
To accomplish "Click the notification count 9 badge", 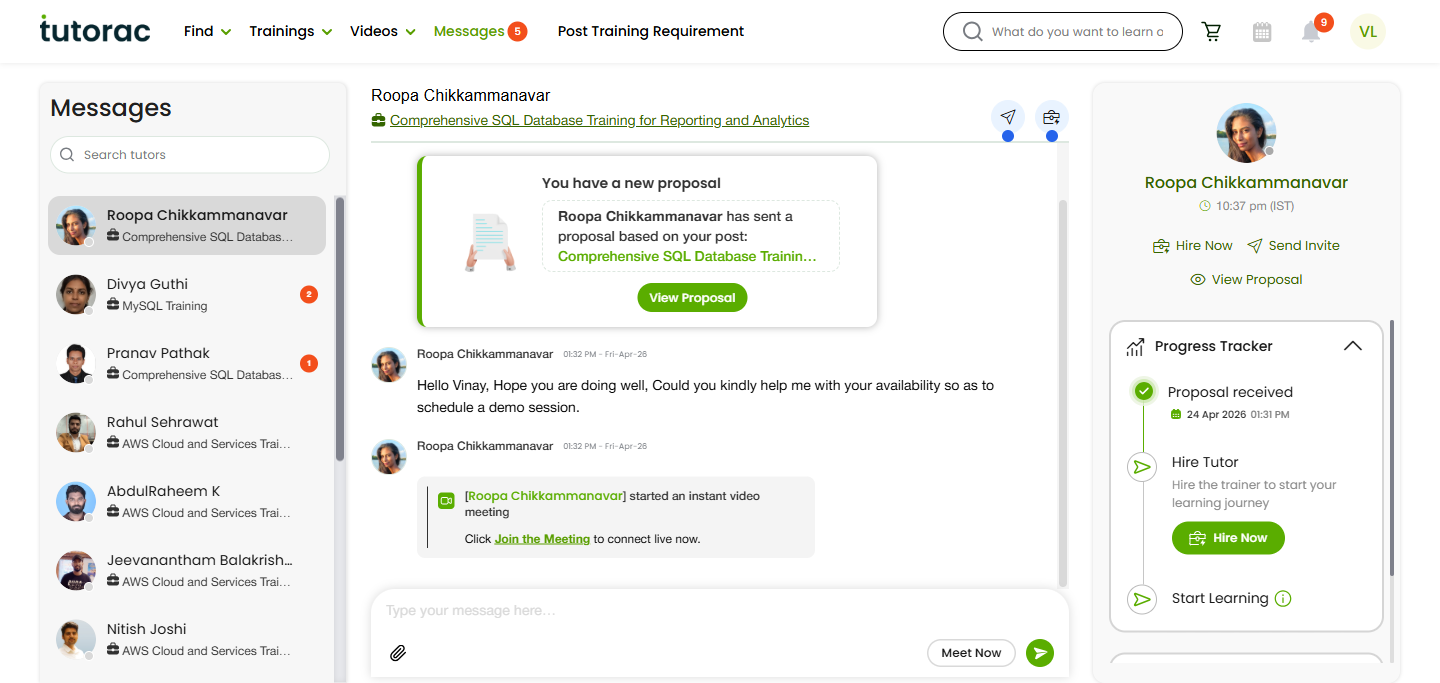I will pyautogui.click(x=1324, y=22).
